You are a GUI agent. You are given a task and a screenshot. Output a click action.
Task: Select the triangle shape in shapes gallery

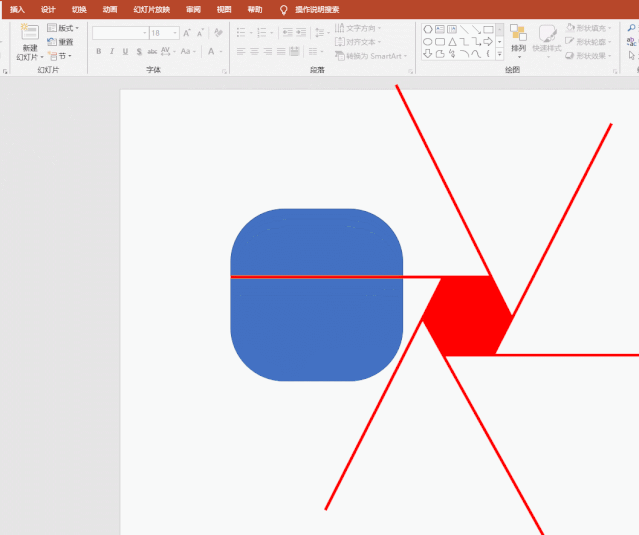pyautogui.click(x=452, y=42)
